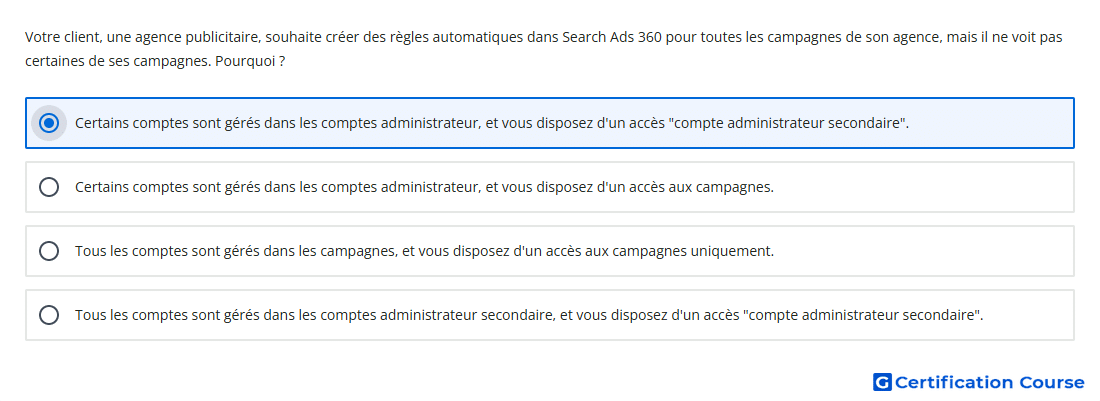Click text "Certains comptes… accès aux campagnes."
The height and width of the screenshot is (401, 1100).
[x=424, y=187]
